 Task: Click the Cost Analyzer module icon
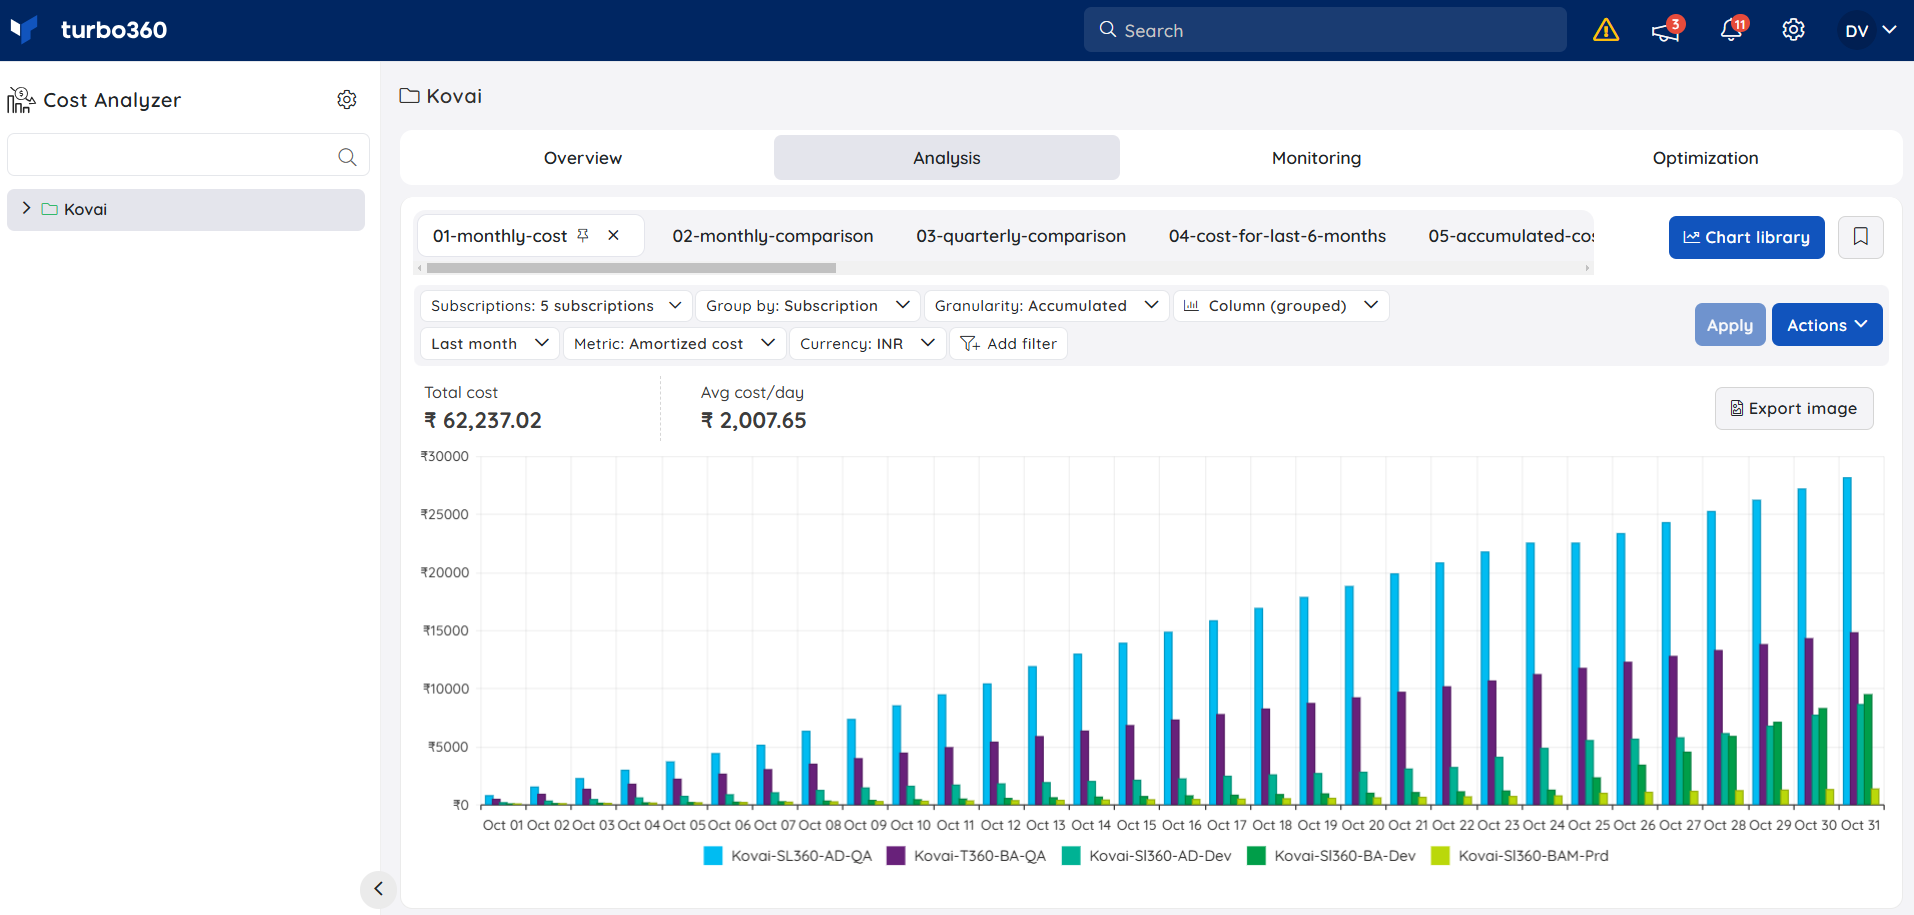coord(21,99)
